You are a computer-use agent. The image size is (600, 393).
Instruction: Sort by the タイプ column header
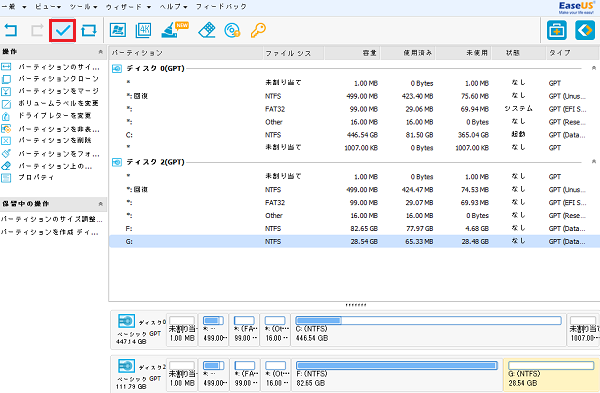click(572, 53)
